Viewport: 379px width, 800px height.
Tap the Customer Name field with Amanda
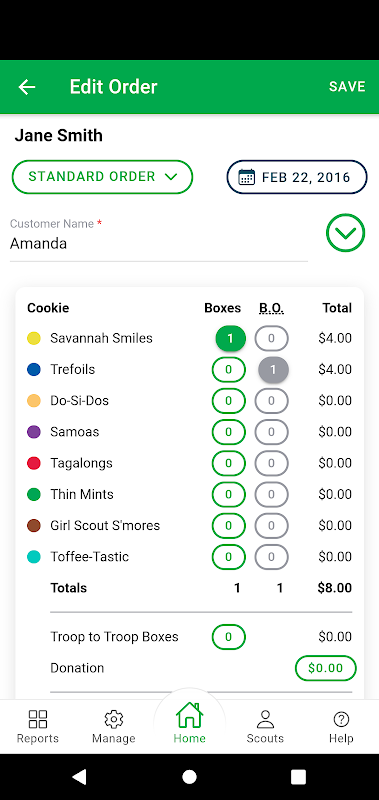pos(159,239)
